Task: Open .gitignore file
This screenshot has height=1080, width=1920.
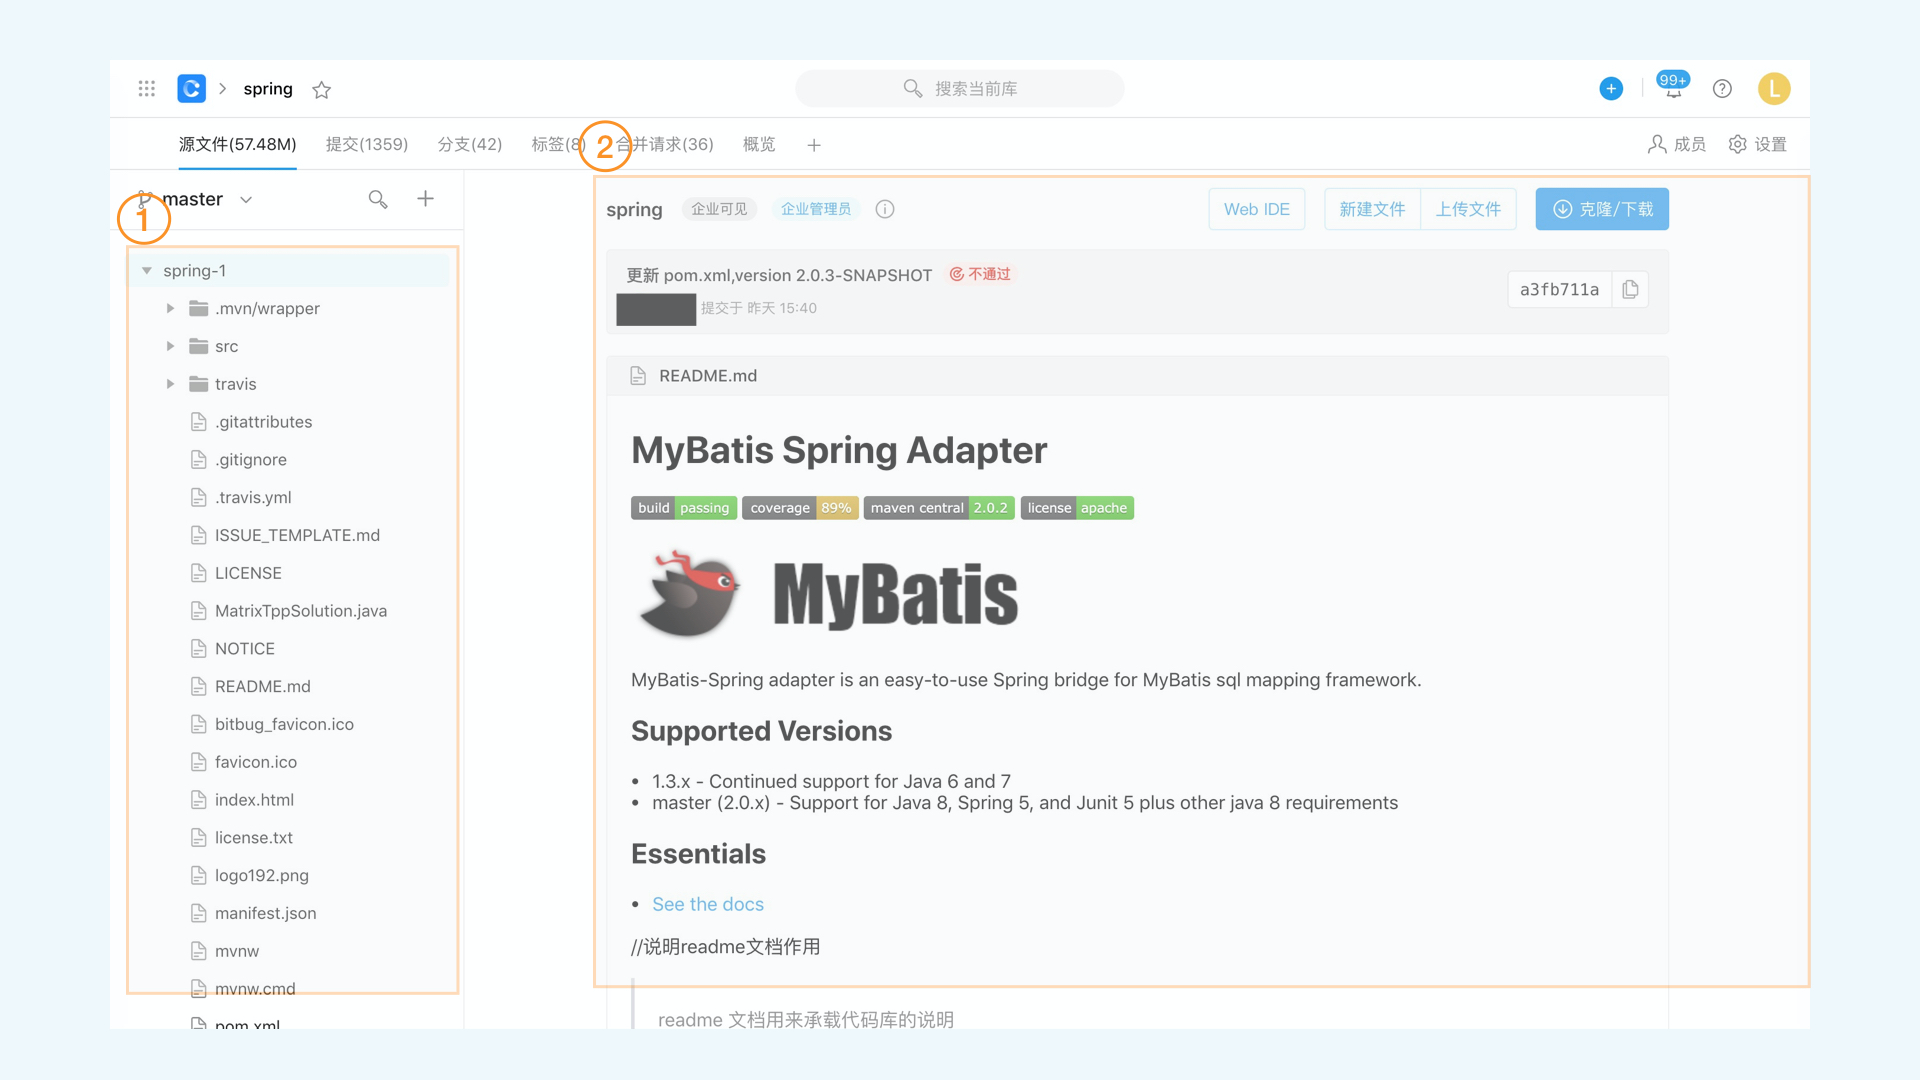Action: 250,460
